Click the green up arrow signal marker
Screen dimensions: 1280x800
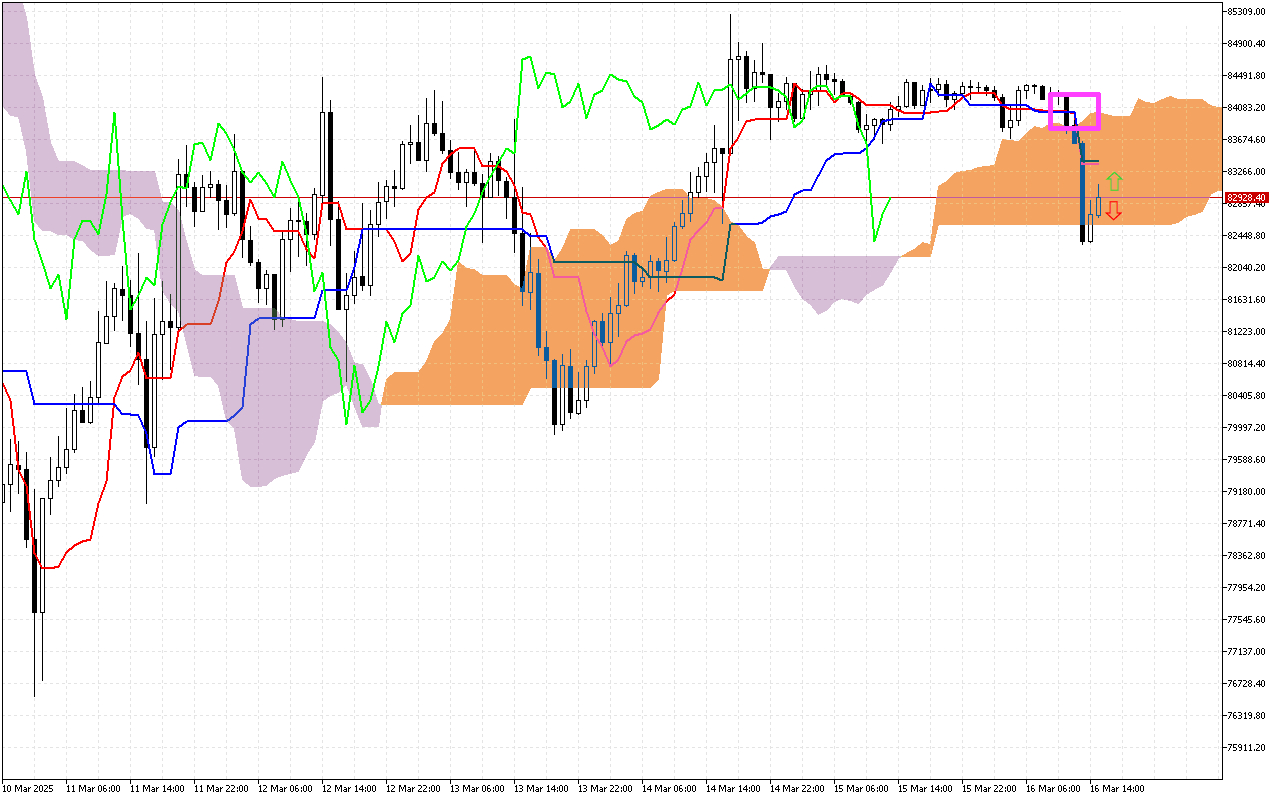[x=1114, y=182]
